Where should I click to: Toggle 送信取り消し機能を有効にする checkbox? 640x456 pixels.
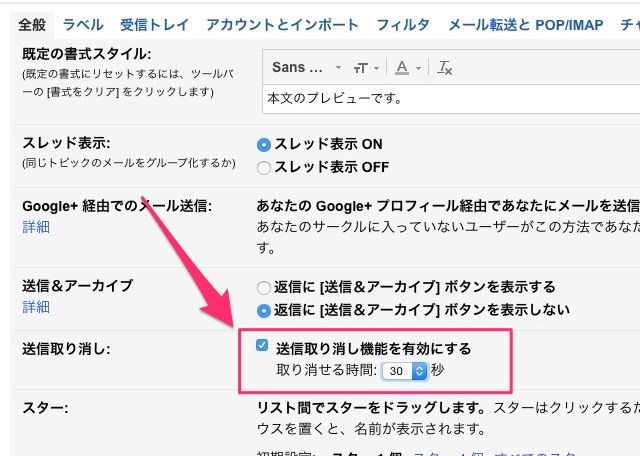click(262, 345)
